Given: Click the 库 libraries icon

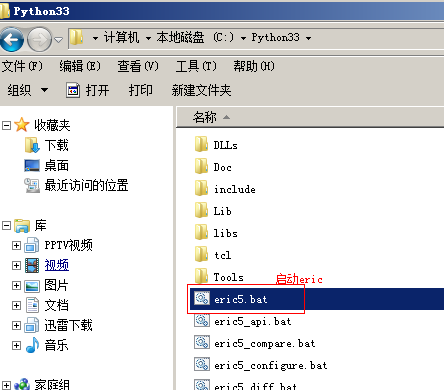Looking at the screenshot, I should coord(22,226).
